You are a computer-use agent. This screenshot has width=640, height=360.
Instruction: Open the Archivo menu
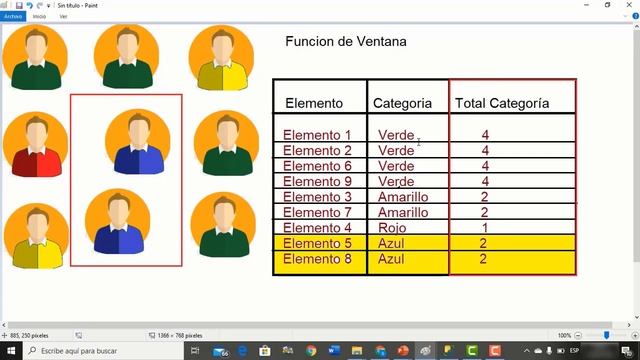tap(13, 16)
